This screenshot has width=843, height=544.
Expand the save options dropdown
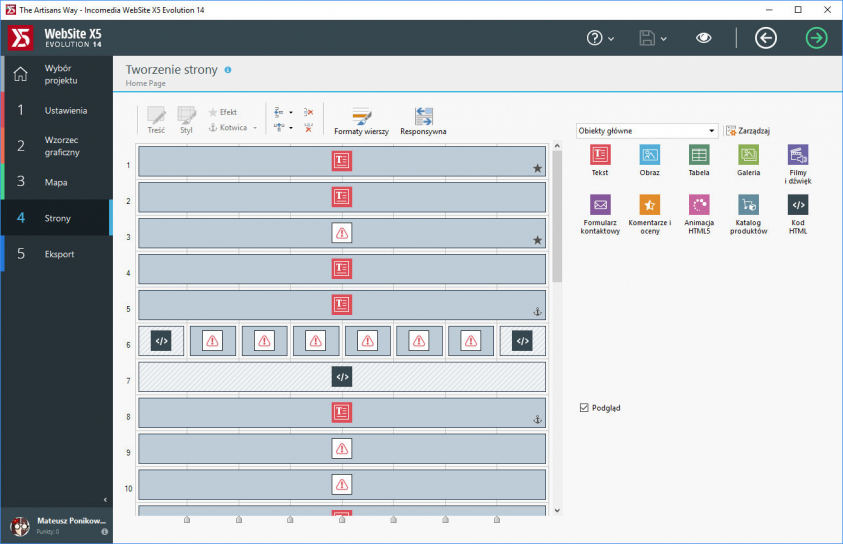coord(665,39)
